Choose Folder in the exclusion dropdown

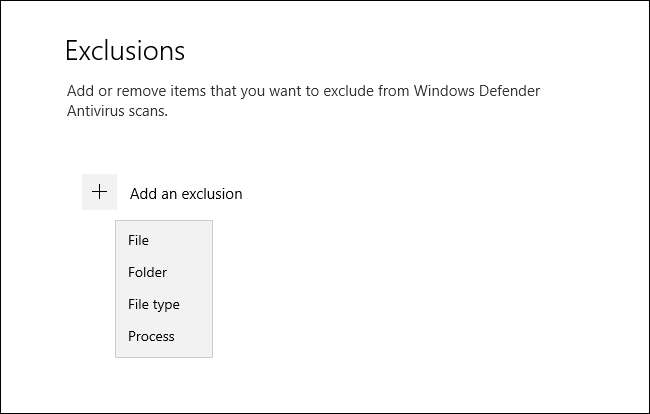pos(147,272)
